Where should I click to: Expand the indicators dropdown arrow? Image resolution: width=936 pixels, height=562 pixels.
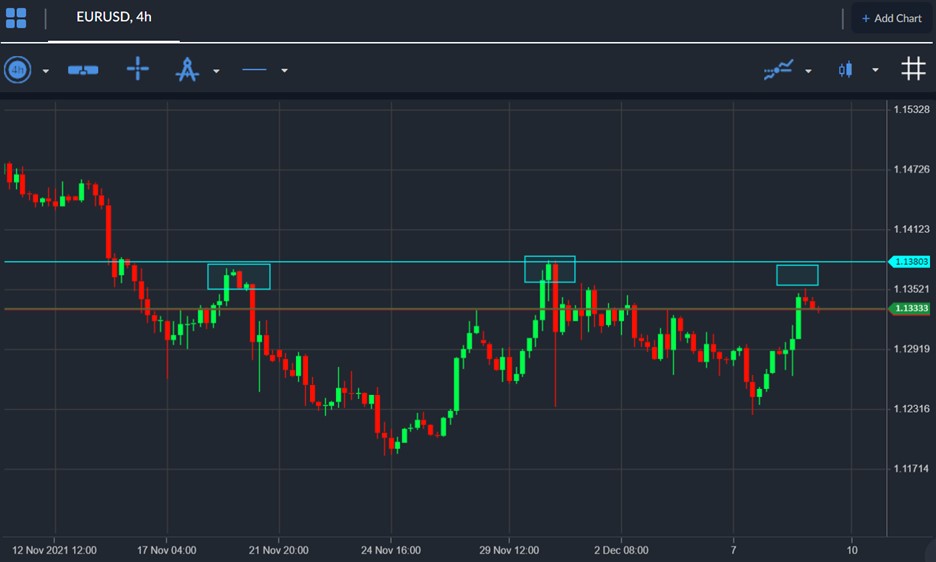808,71
